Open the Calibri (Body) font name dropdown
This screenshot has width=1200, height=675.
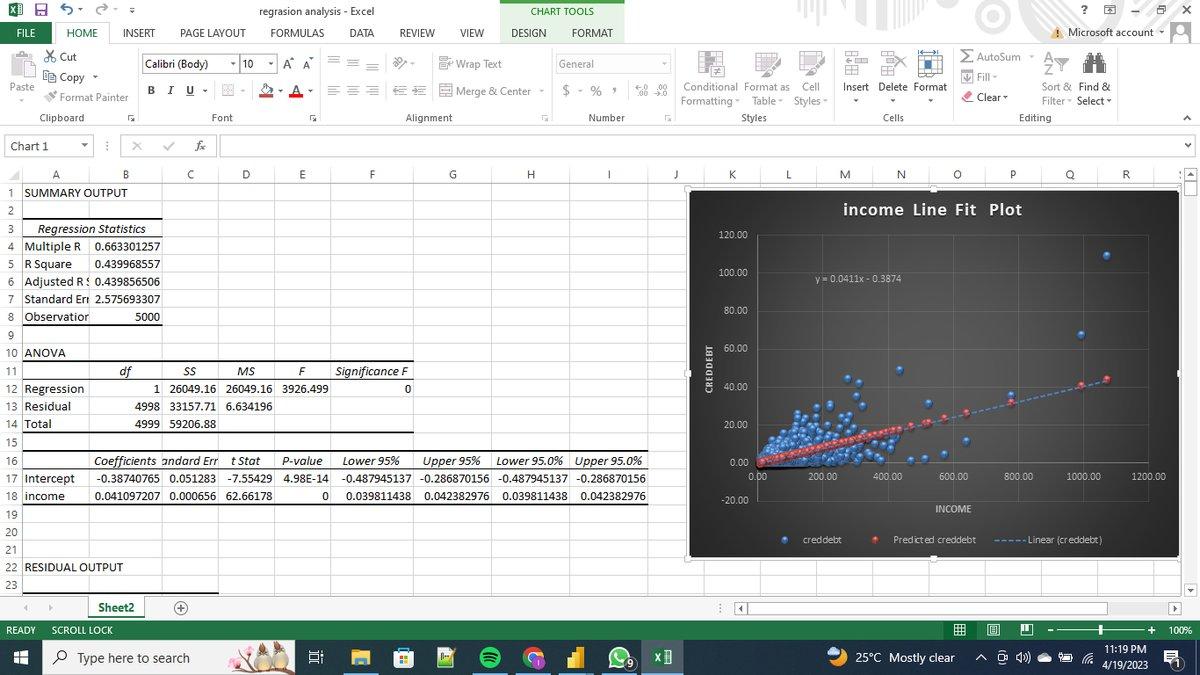click(x=233, y=64)
